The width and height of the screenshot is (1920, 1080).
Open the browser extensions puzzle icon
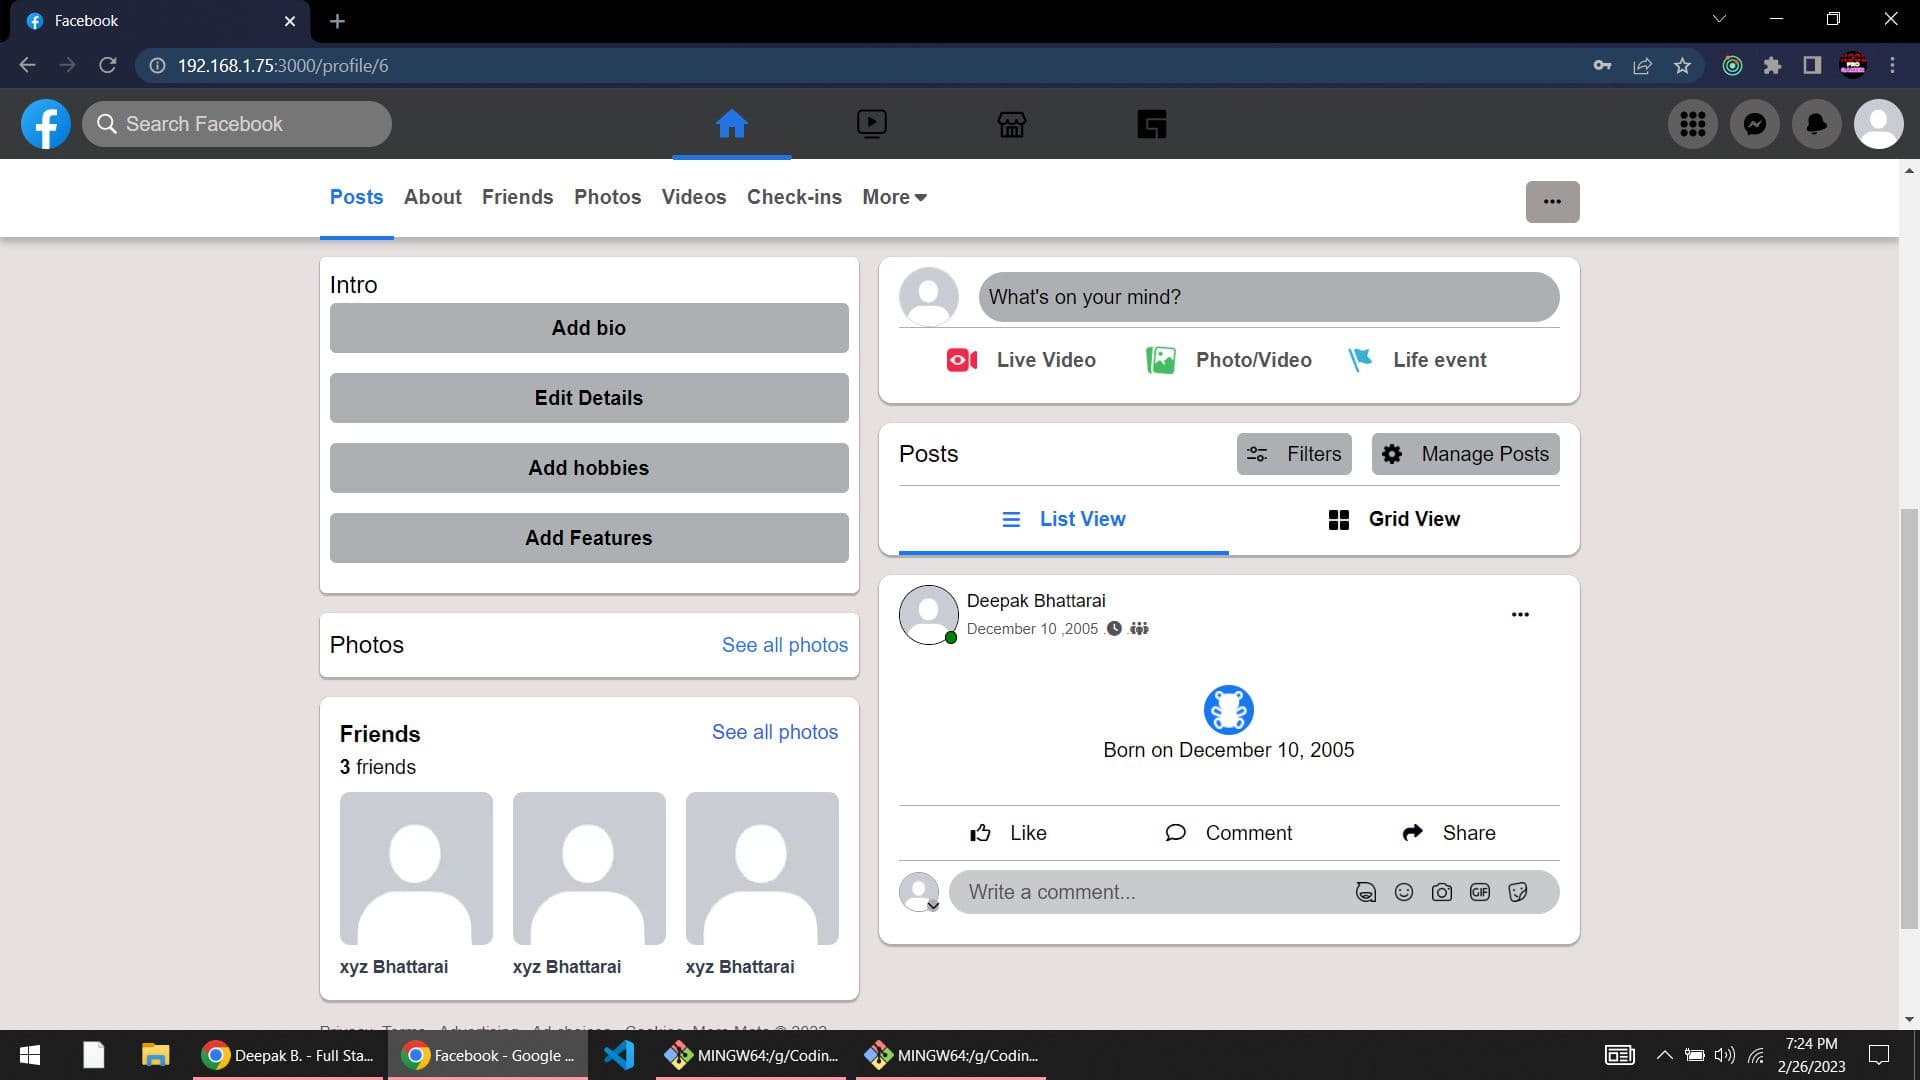(1772, 66)
